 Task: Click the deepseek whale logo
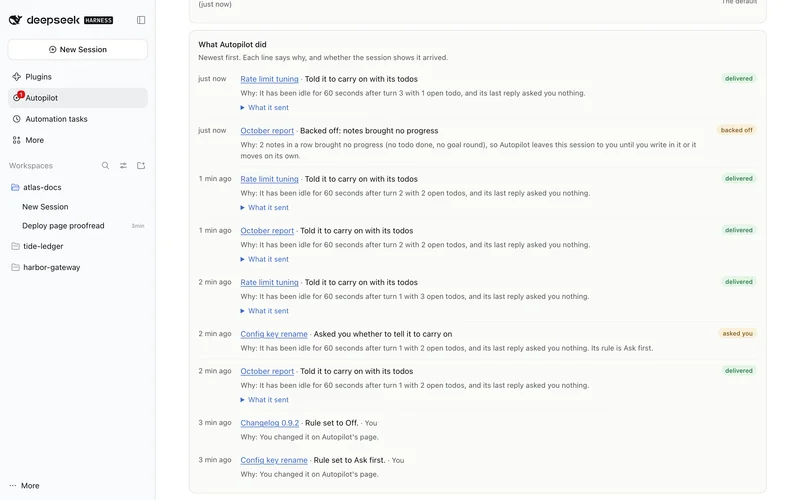coord(15,20)
